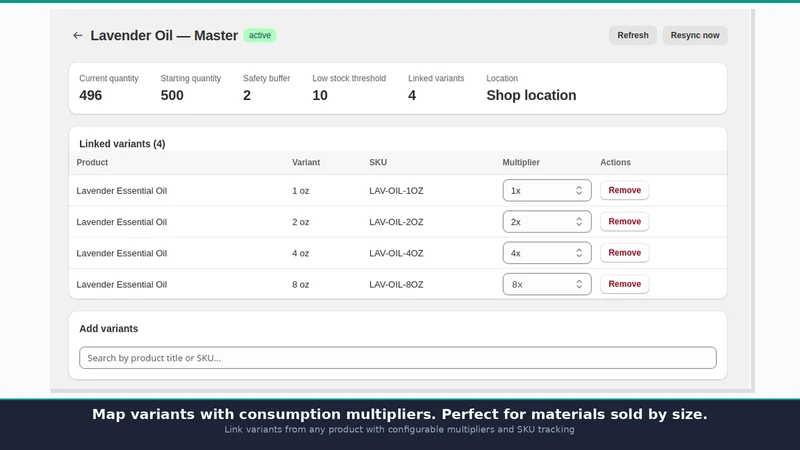Image resolution: width=800 pixels, height=450 pixels.
Task: Click the Refresh button
Action: pos(633,35)
